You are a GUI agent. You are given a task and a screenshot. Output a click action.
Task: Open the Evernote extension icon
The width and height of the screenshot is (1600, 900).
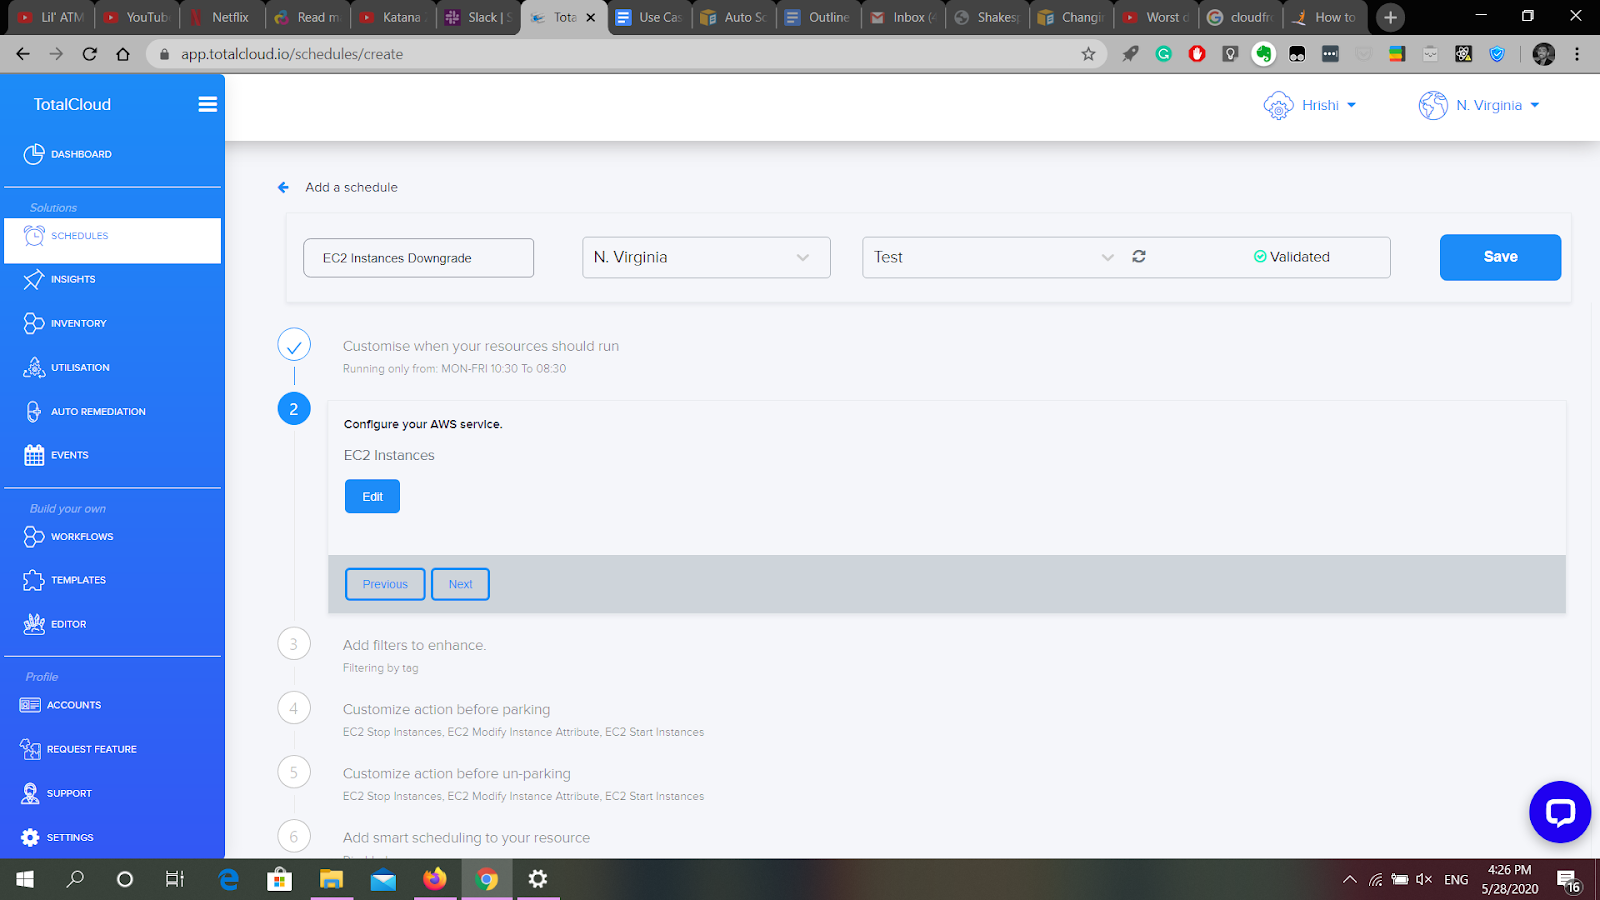1264,54
